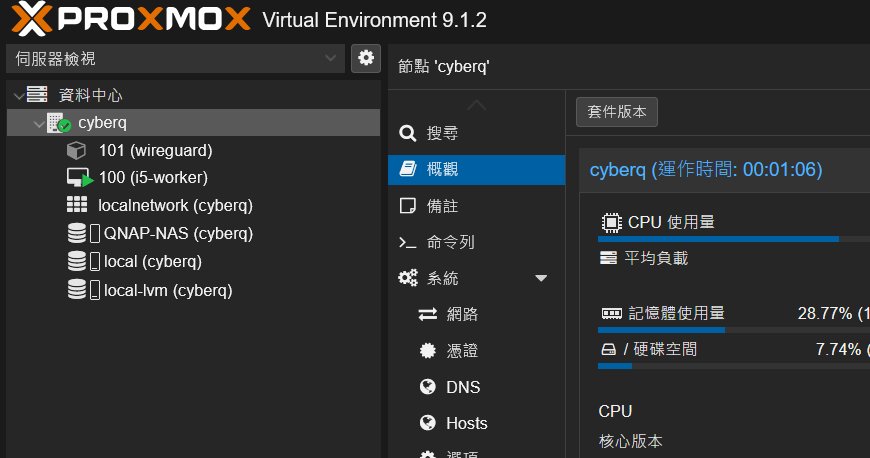The width and height of the screenshot is (870, 458).
Task: Collapse the 資料中心 tree node
Action: (x=18, y=95)
